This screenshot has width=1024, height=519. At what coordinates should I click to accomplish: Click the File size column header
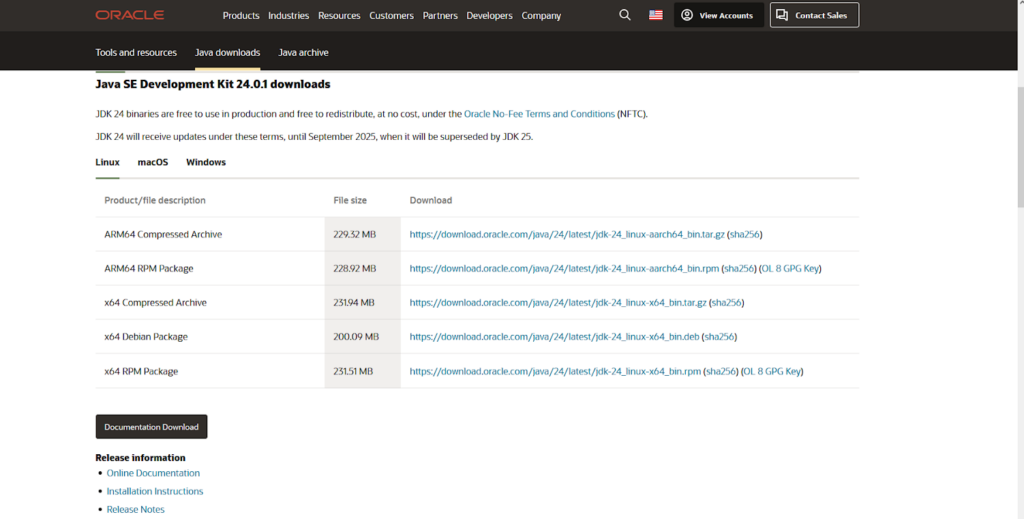pyautogui.click(x=350, y=200)
